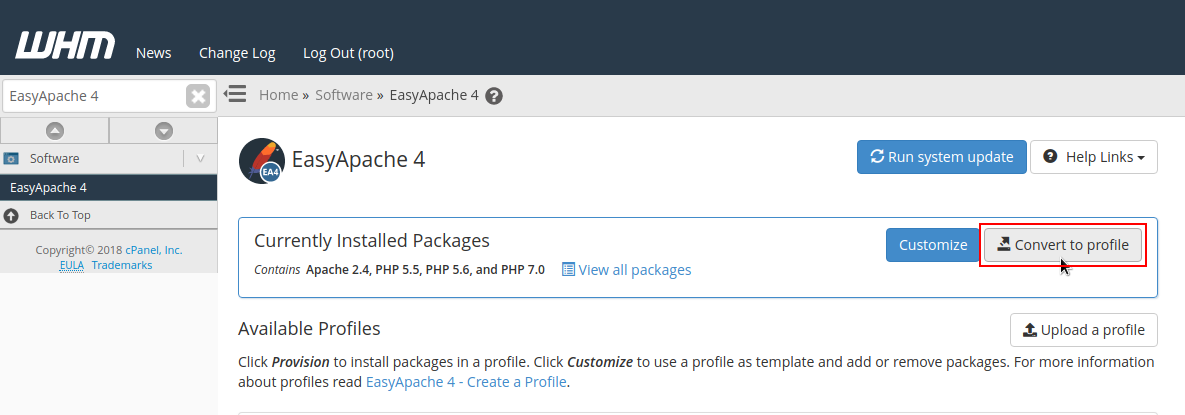Viewport: 1185px width, 415px height.
Task: Toggle the sidebar menu collapse icon
Action: tap(235, 94)
